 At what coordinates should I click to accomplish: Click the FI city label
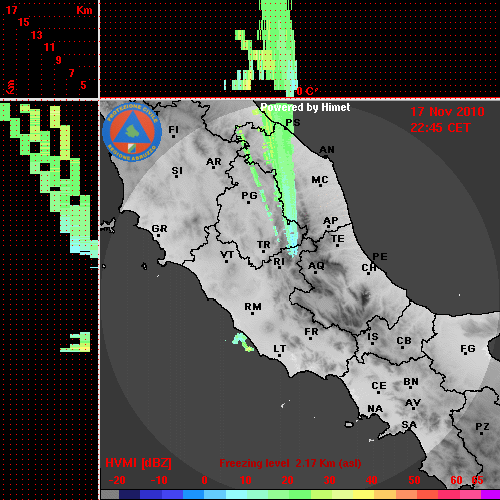click(x=173, y=129)
